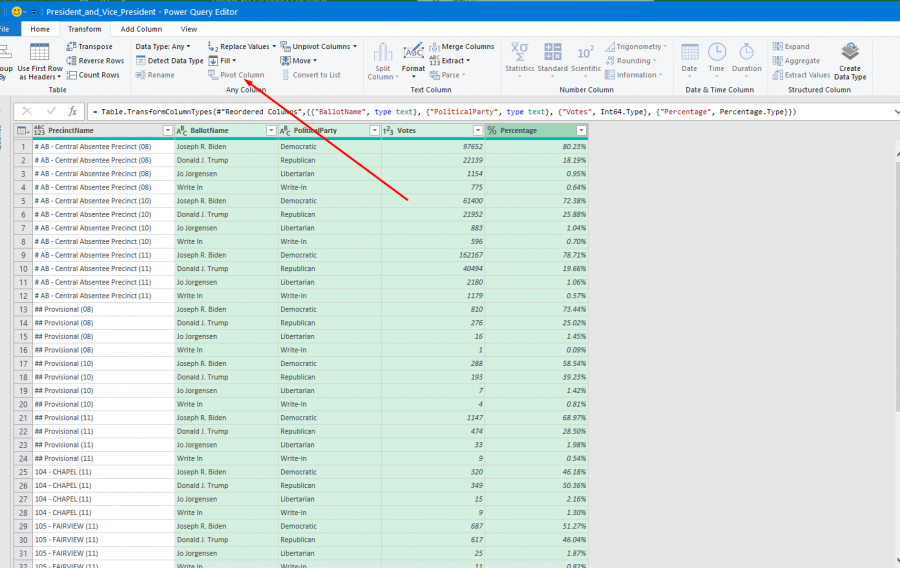The width and height of the screenshot is (900, 568).
Task: Open the Move dropdown
Action: [298, 61]
